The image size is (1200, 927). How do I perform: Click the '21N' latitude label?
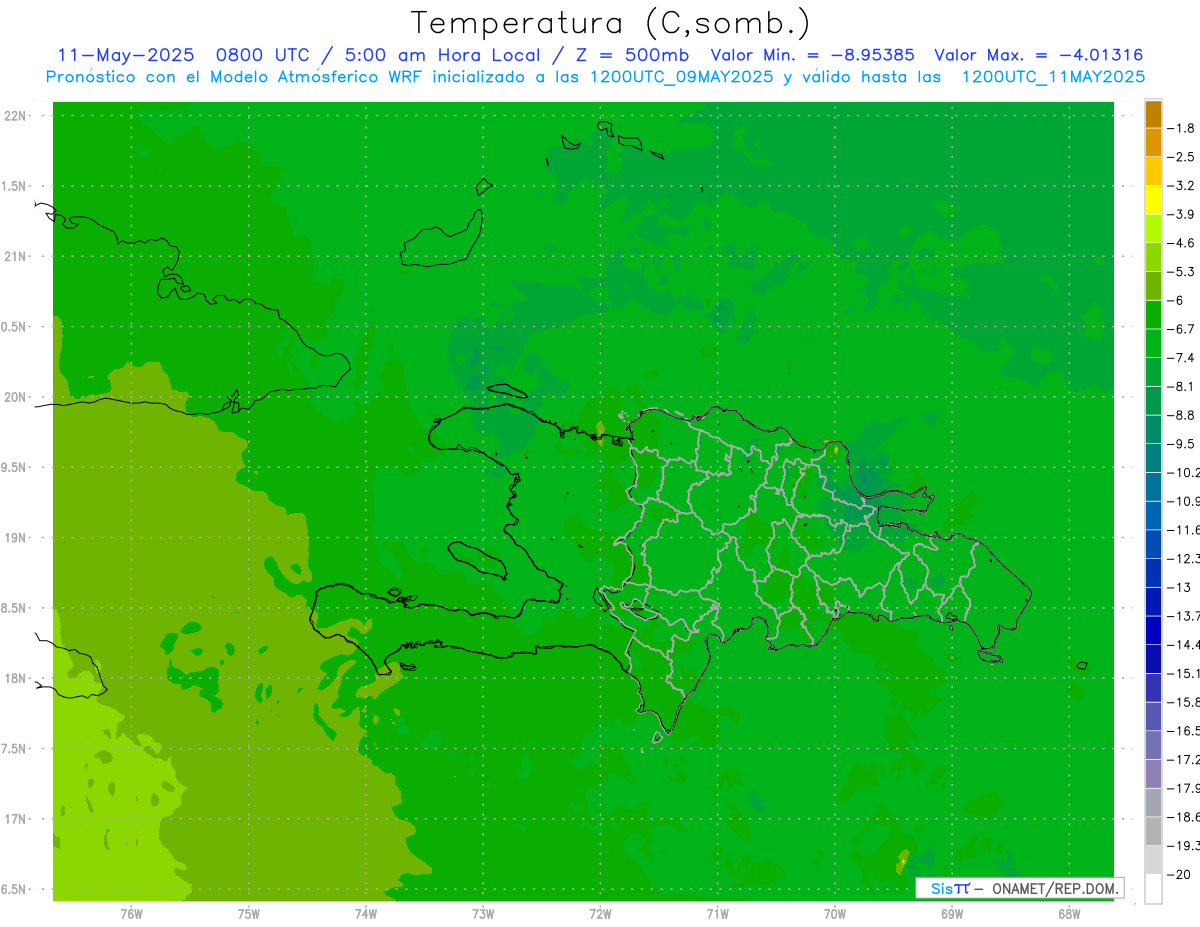[17, 257]
